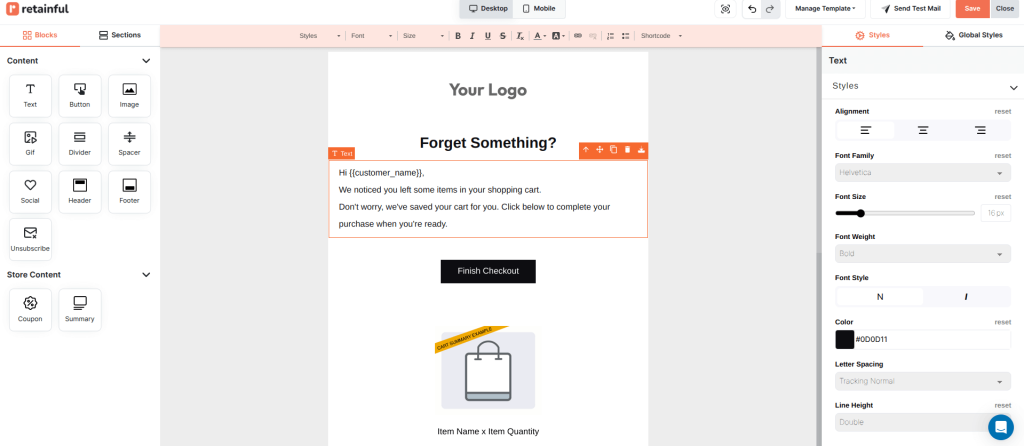
Task: Redo the last change
Action: point(770,9)
